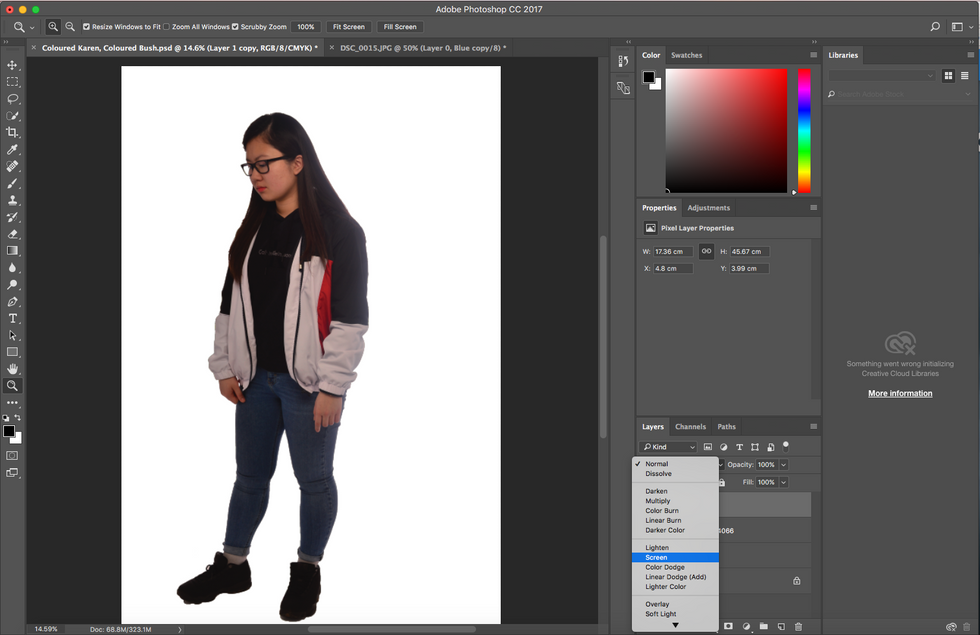980x635 pixels.
Task: Click the Zoom In mode icon
Action: coord(53,27)
